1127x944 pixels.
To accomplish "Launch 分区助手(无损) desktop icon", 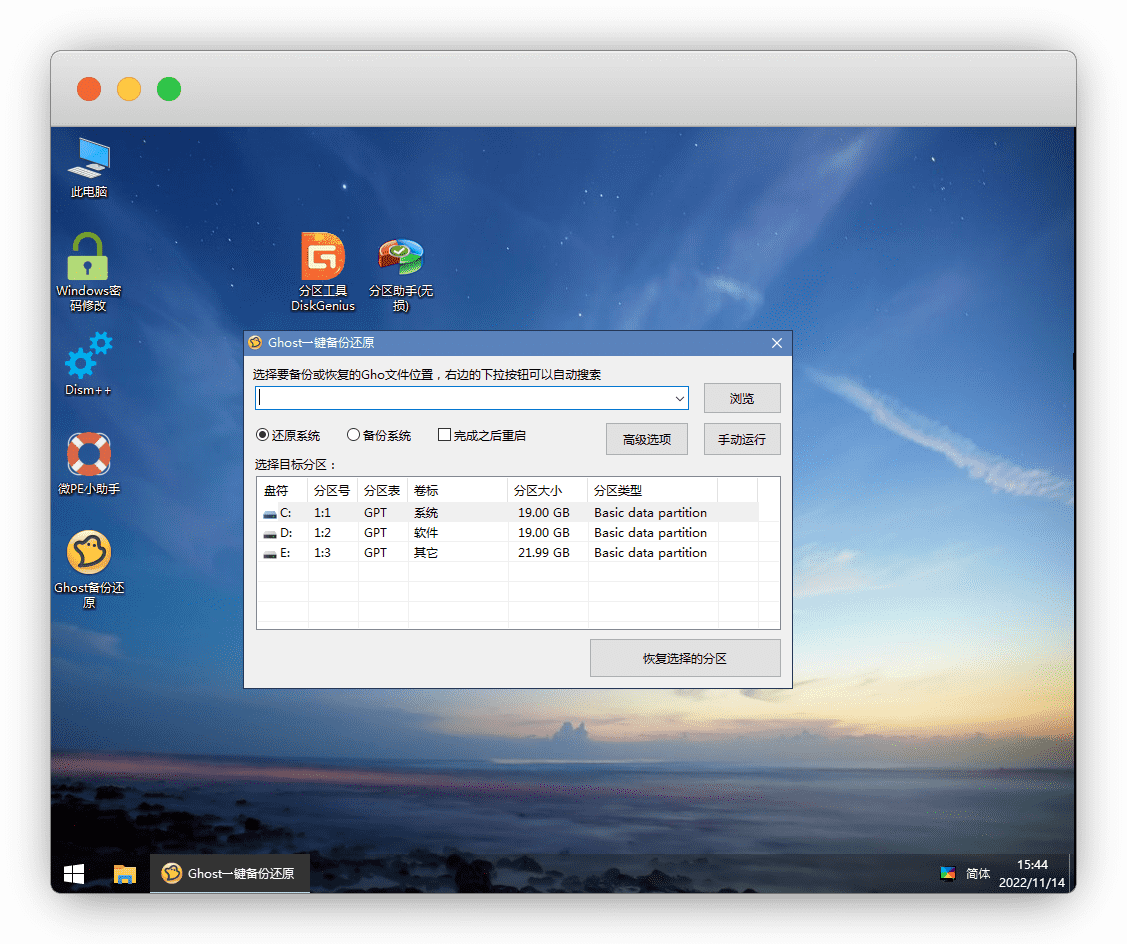I will [x=400, y=258].
